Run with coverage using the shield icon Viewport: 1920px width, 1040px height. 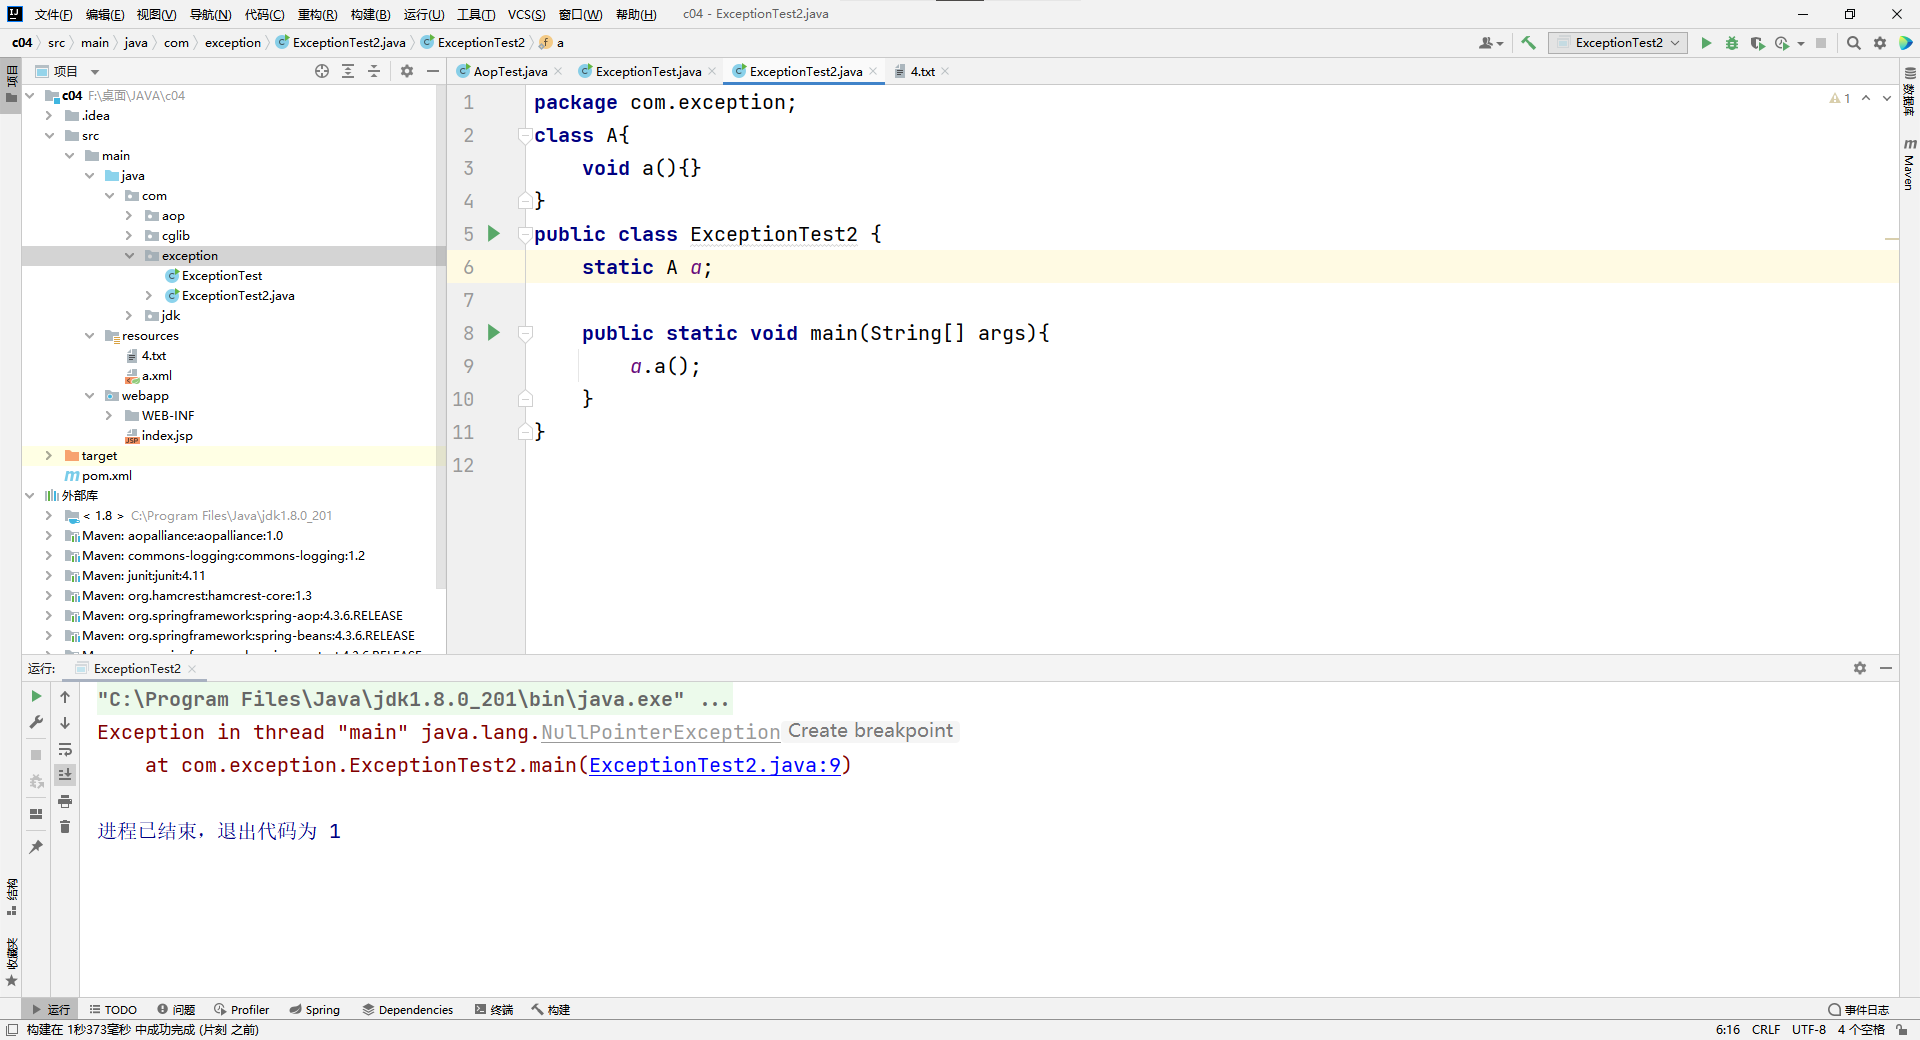click(1757, 43)
